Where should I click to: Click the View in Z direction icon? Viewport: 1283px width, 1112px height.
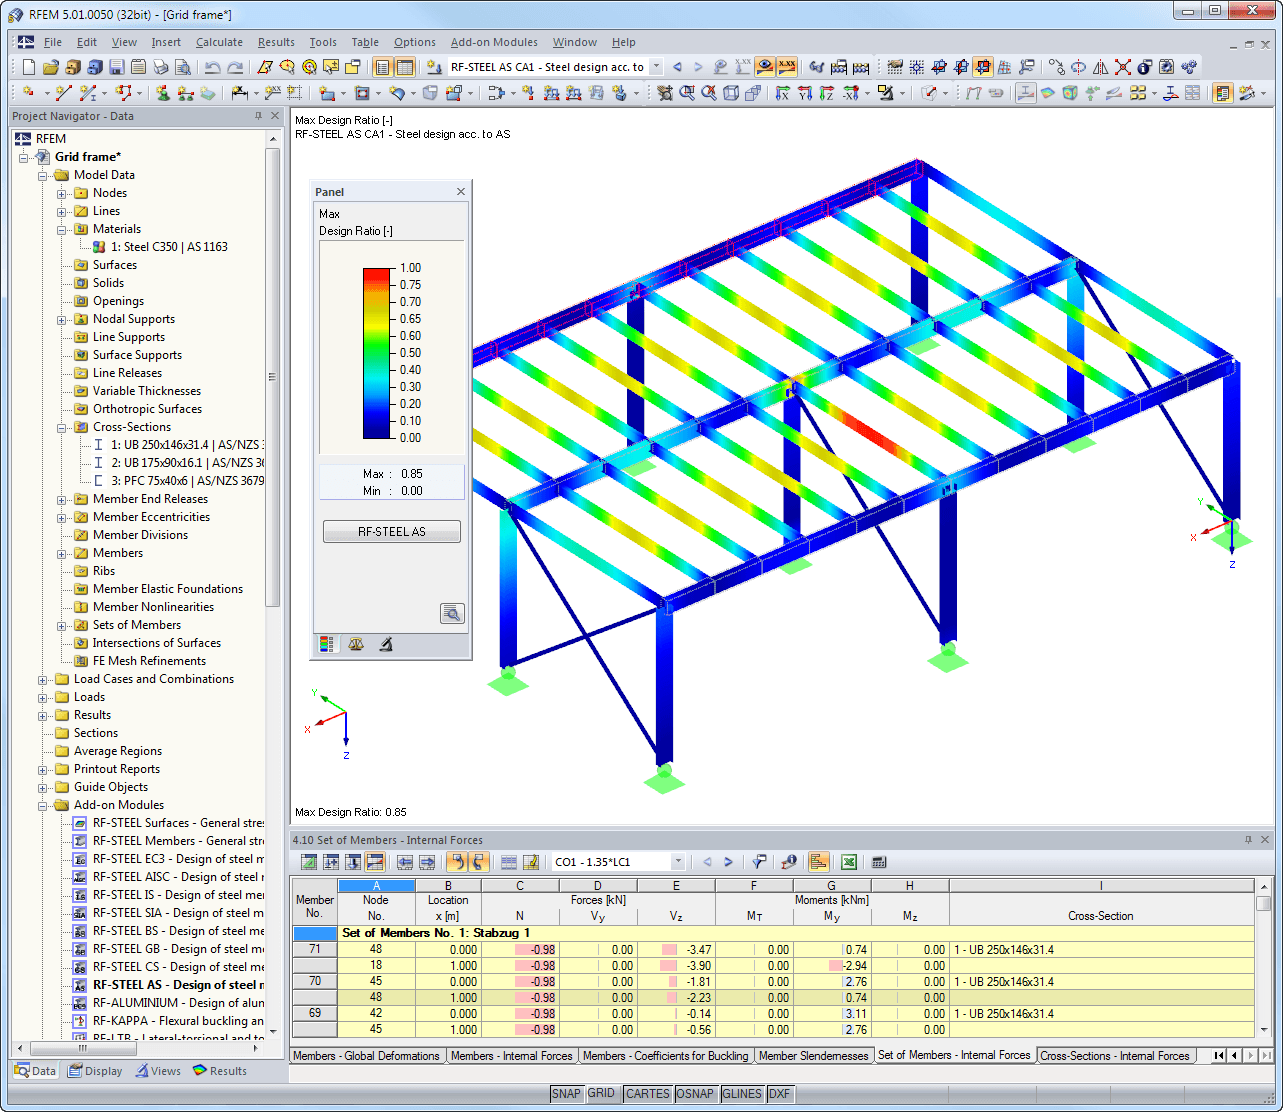[827, 93]
